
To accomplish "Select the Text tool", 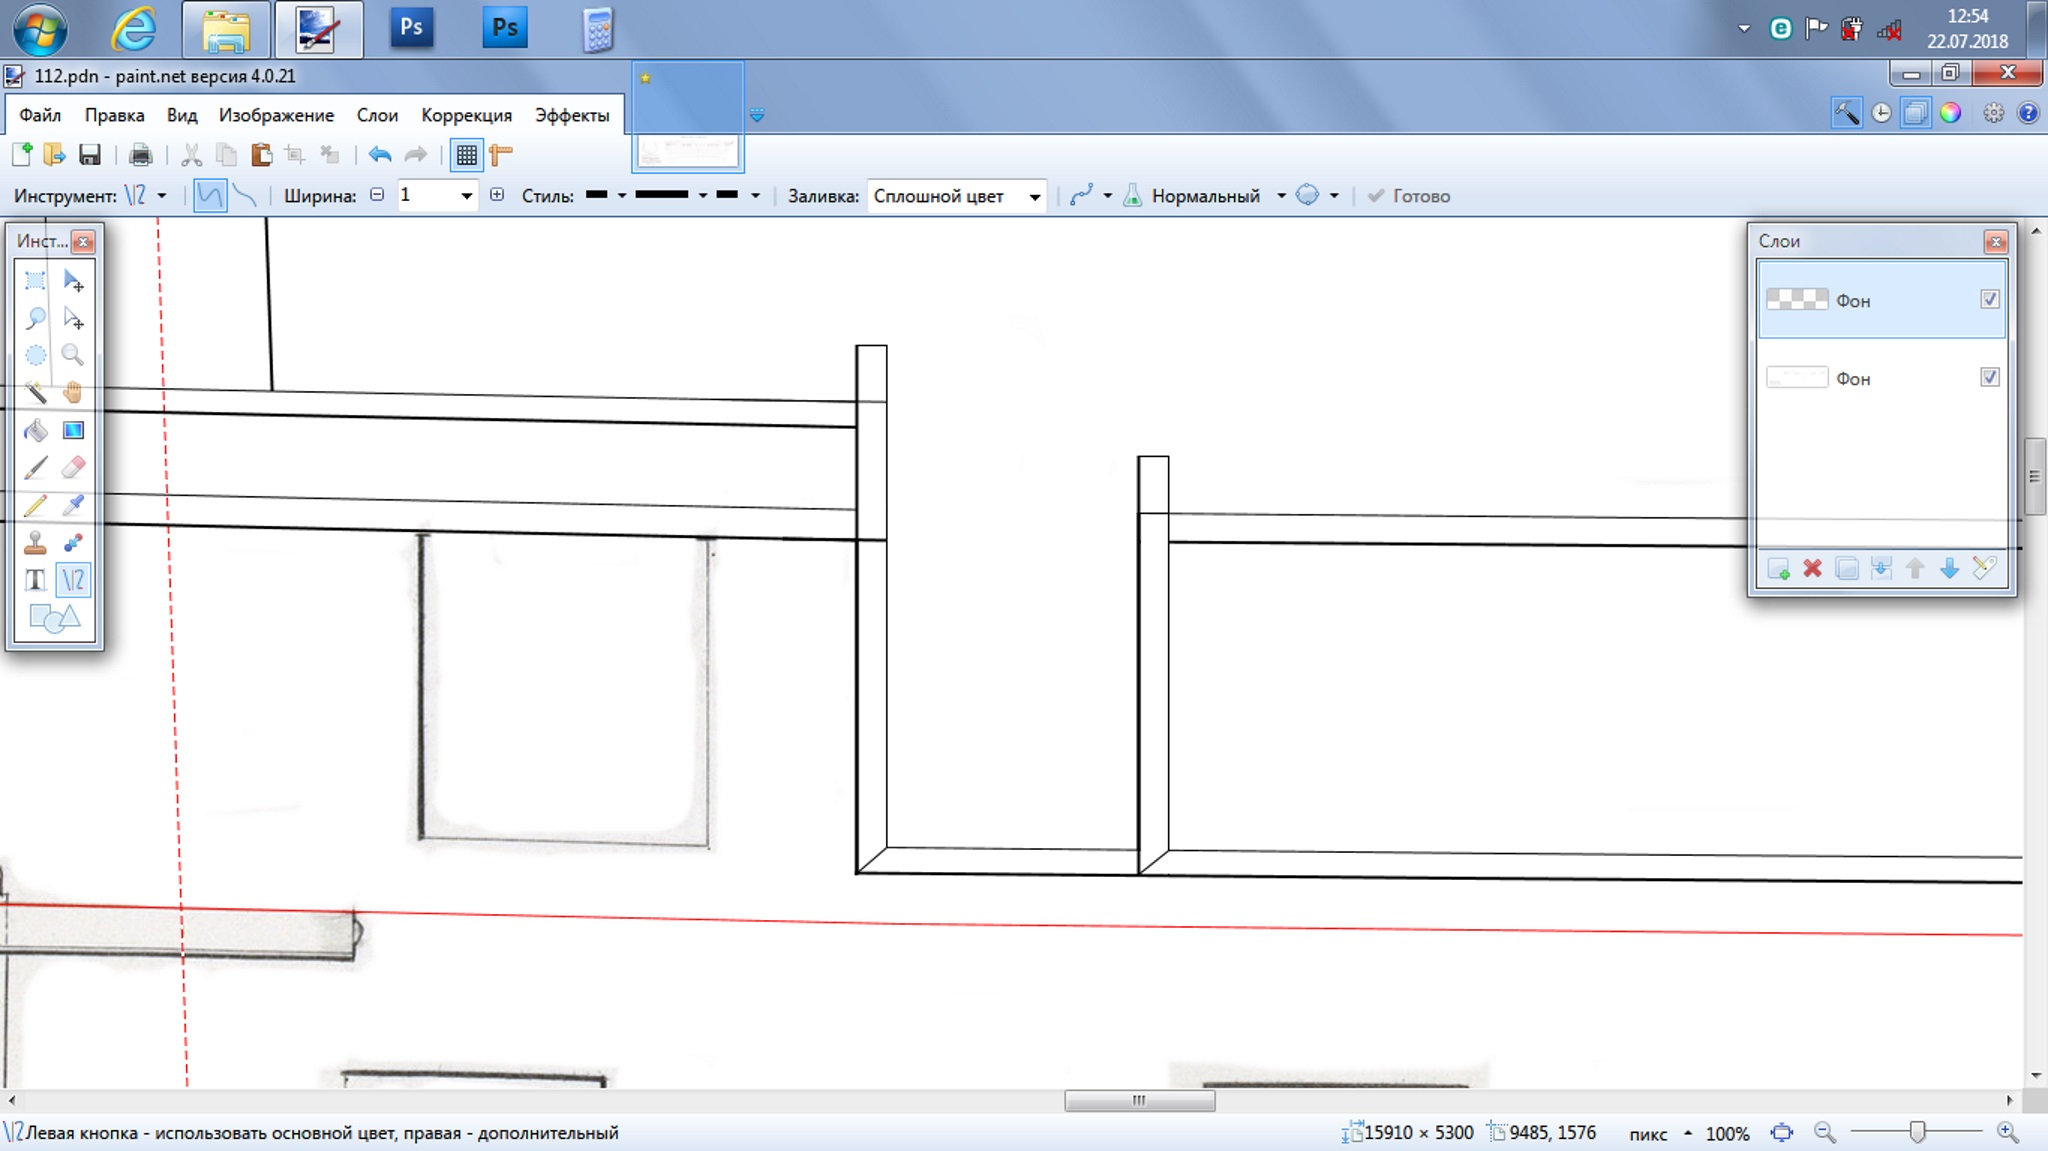I will pyautogui.click(x=35, y=580).
